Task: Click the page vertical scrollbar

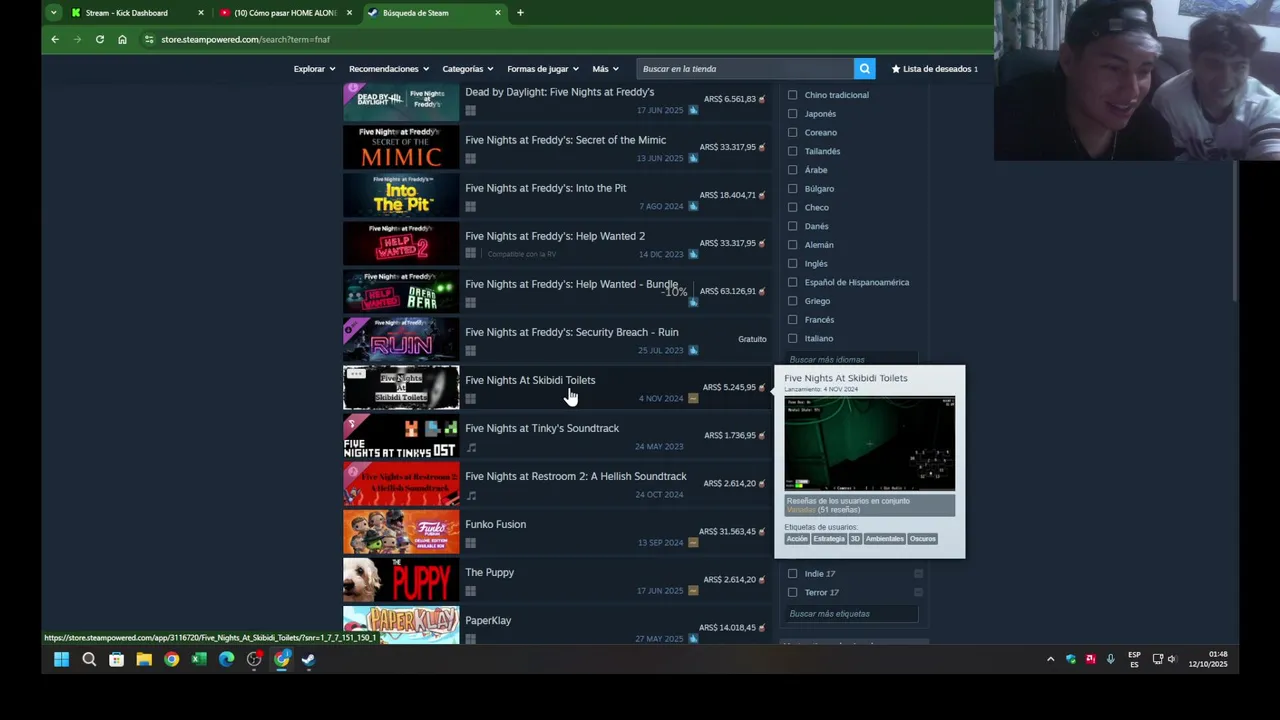Action: pos(1235,230)
